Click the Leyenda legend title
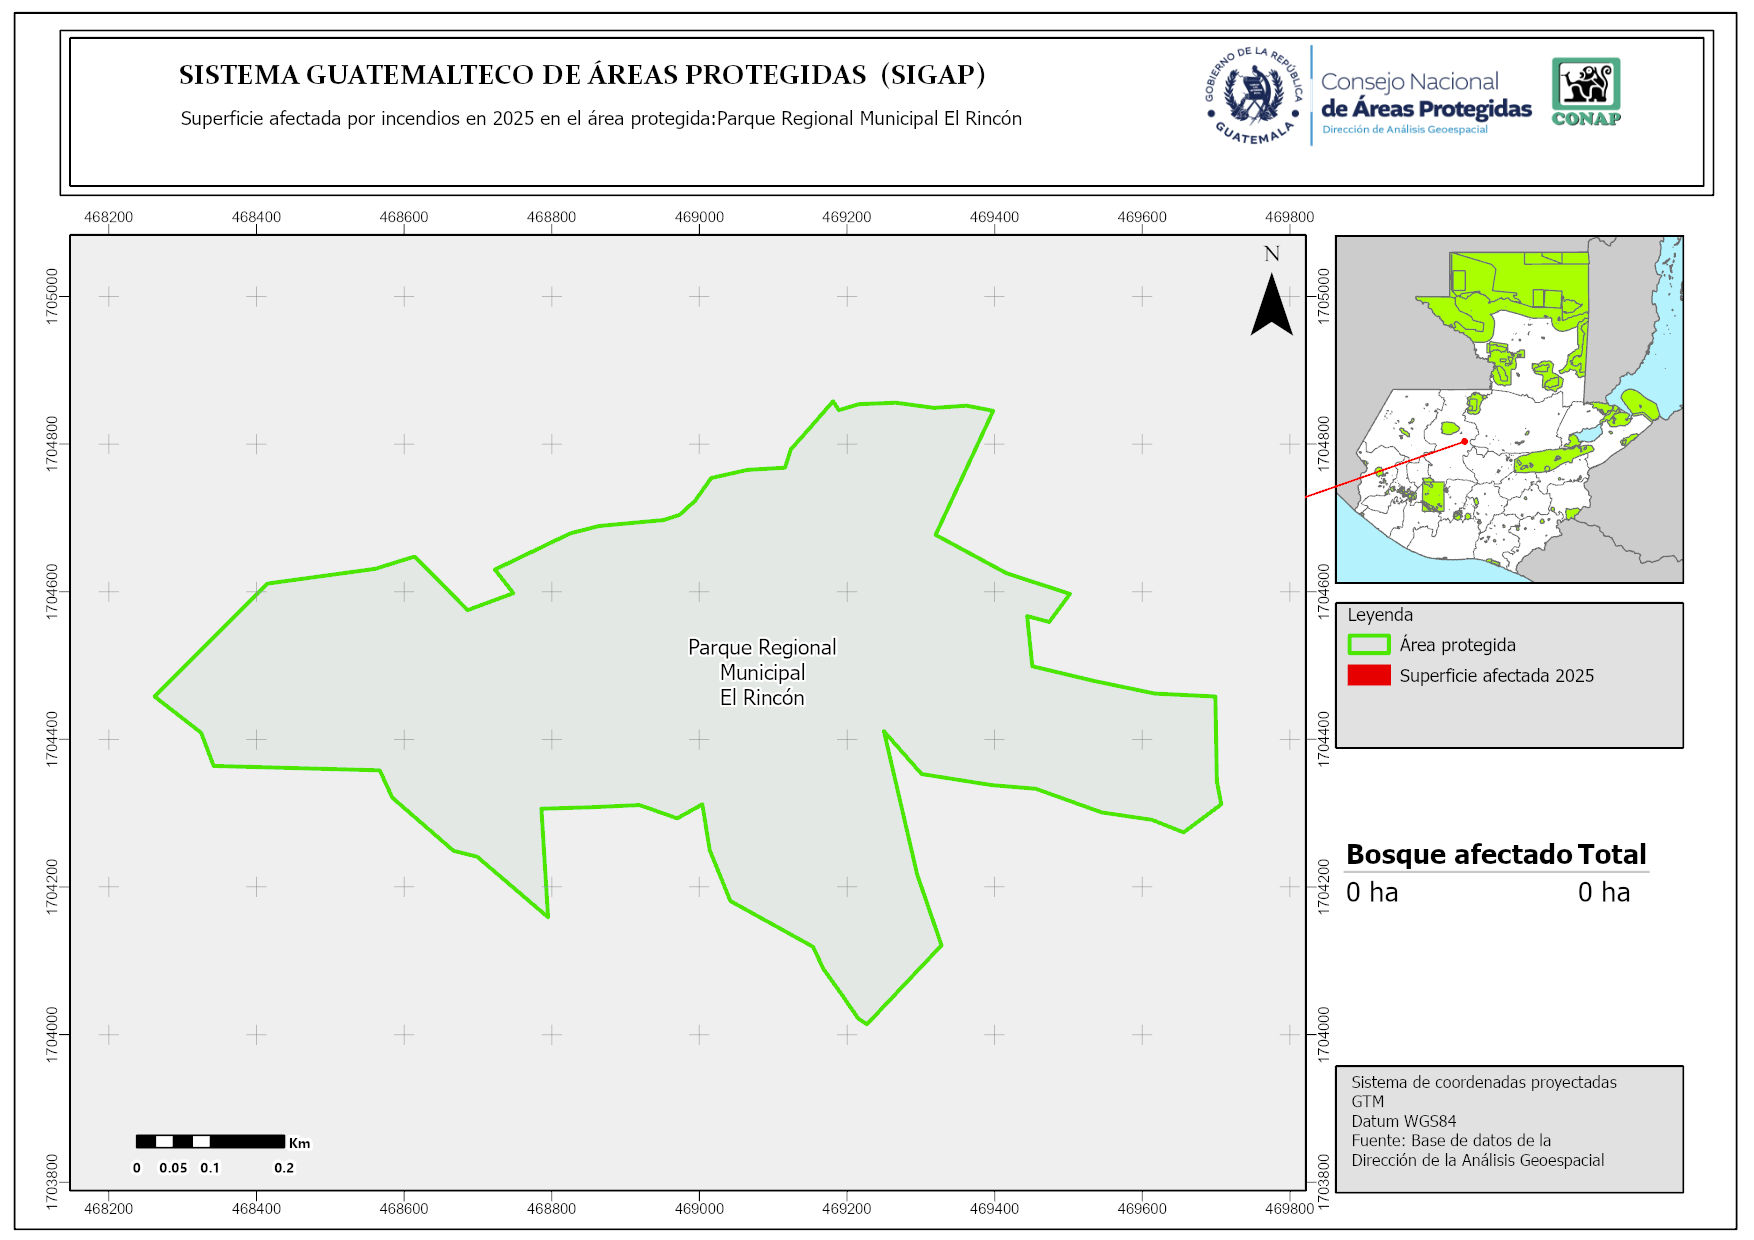 click(1379, 615)
